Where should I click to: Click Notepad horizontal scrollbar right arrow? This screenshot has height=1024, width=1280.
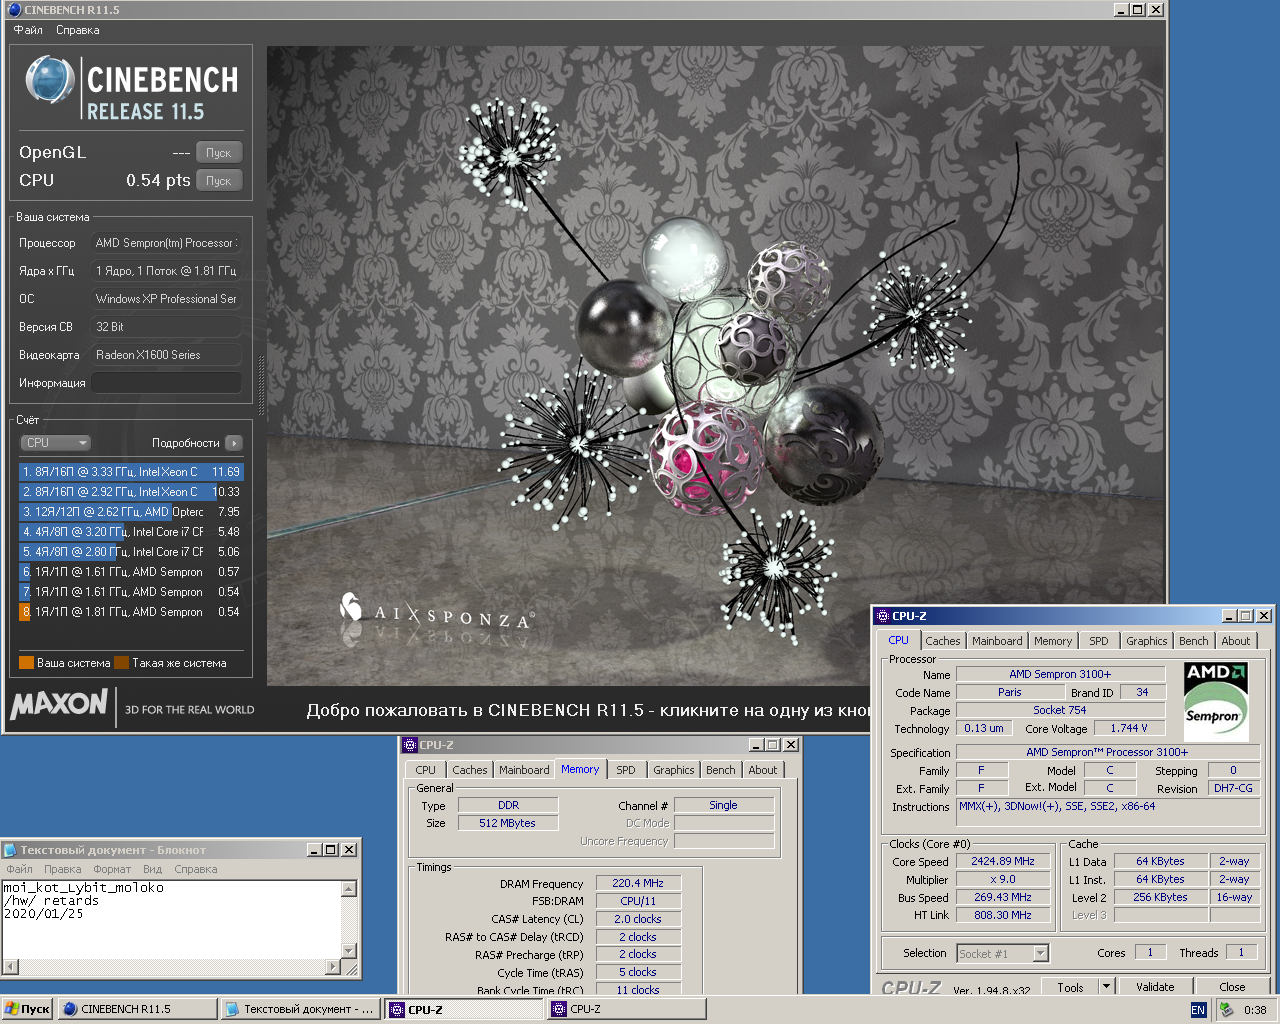(x=334, y=967)
